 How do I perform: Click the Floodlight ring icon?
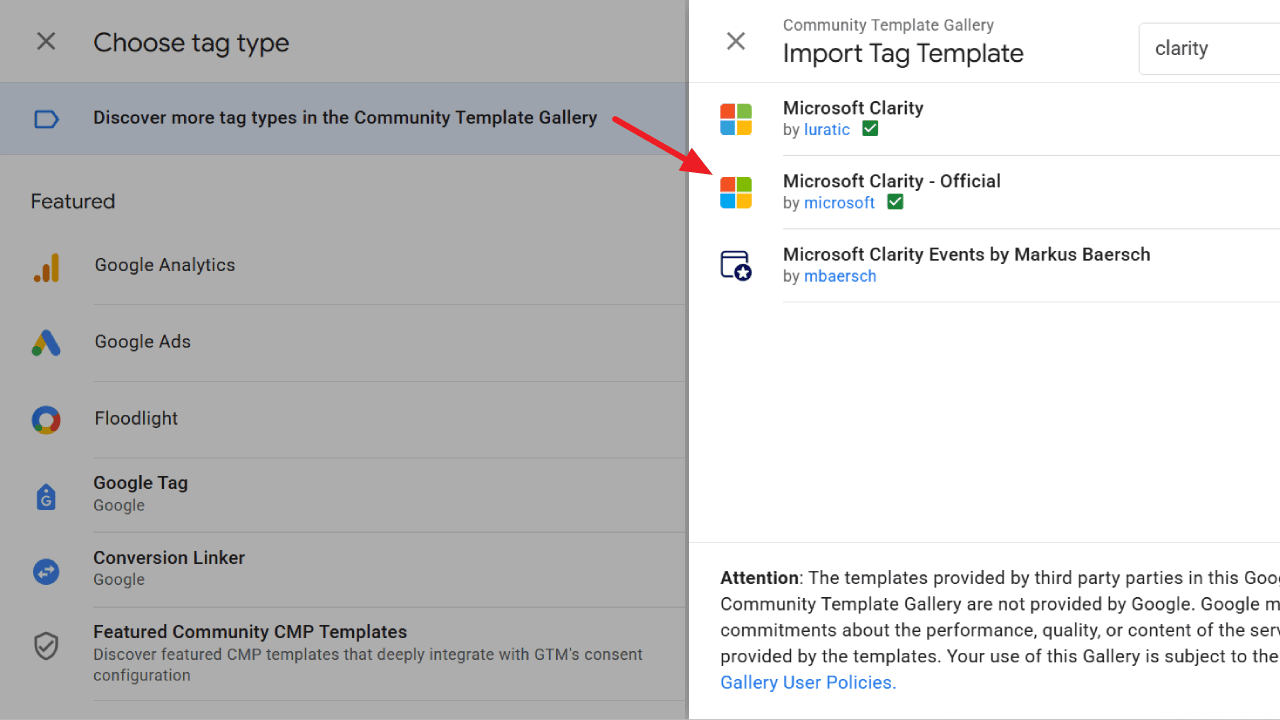click(x=46, y=419)
